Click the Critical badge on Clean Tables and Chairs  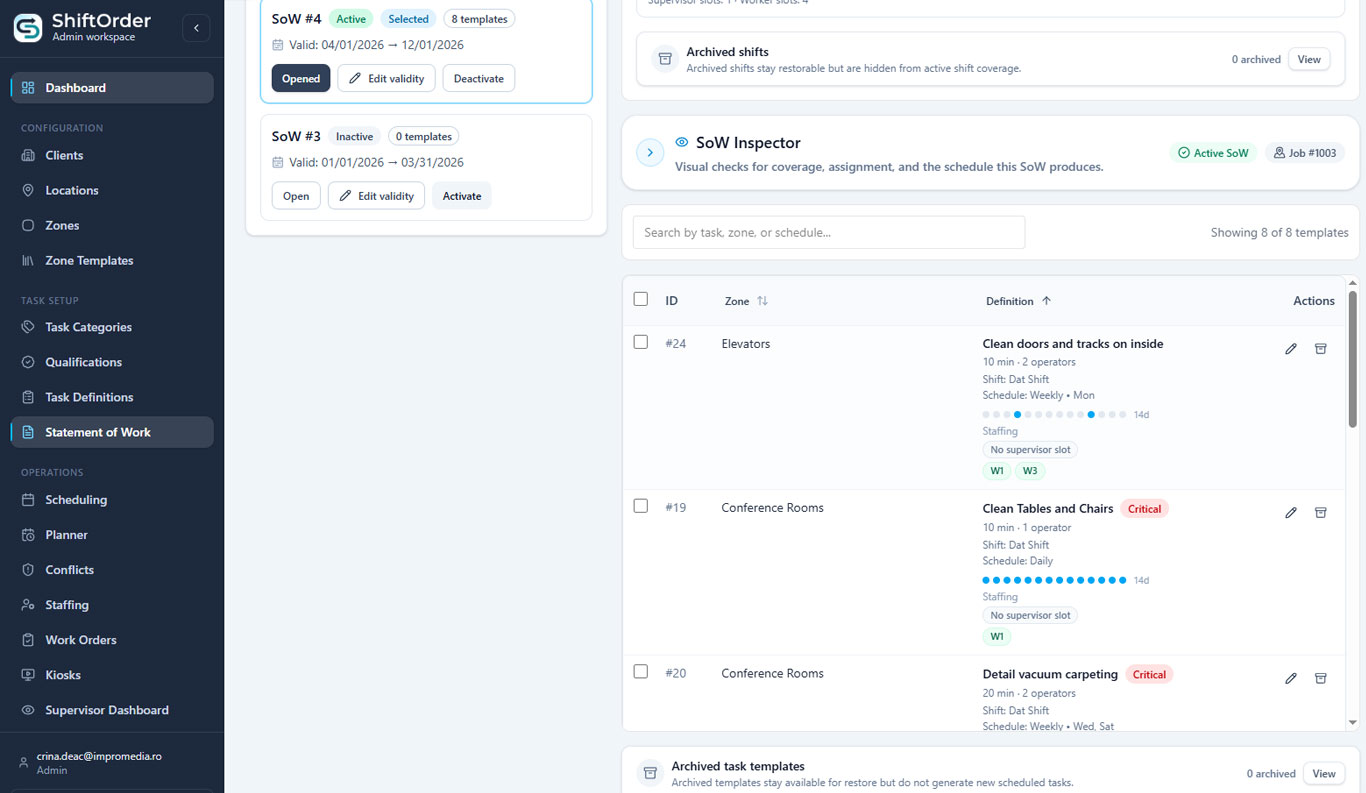(1144, 509)
